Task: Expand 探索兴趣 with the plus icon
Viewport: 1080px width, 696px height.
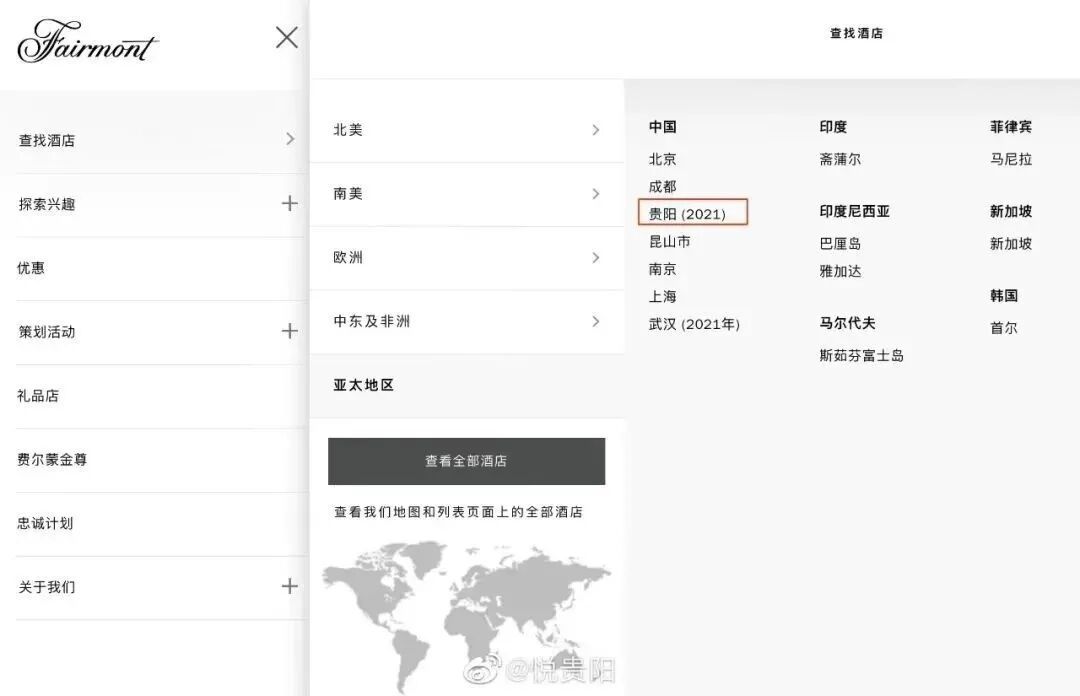Action: [x=289, y=203]
